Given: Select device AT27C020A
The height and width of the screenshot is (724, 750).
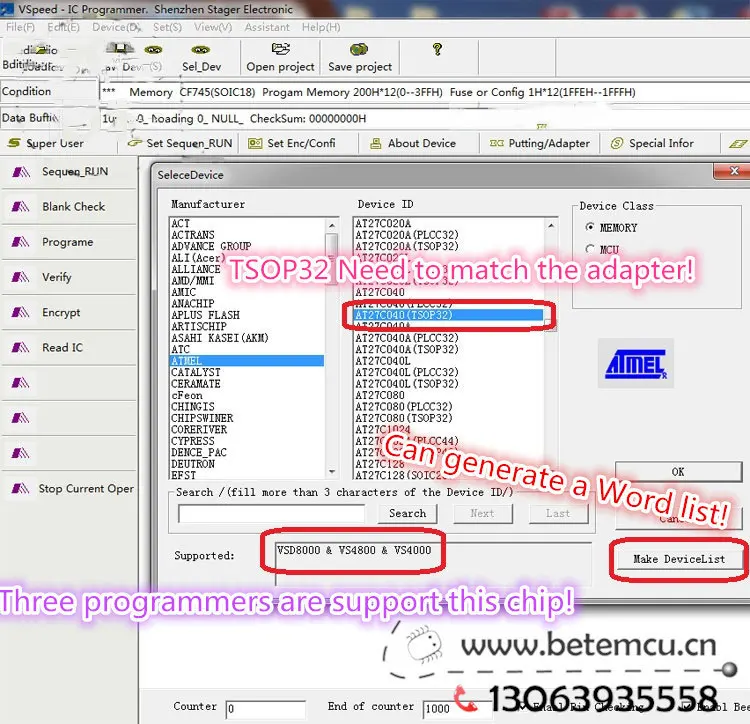Looking at the screenshot, I should [x=383, y=223].
